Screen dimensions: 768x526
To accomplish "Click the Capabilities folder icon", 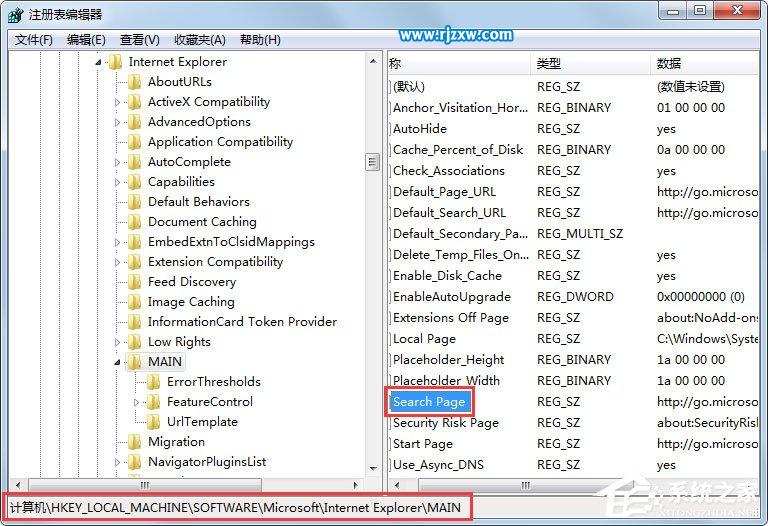I will [134, 182].
